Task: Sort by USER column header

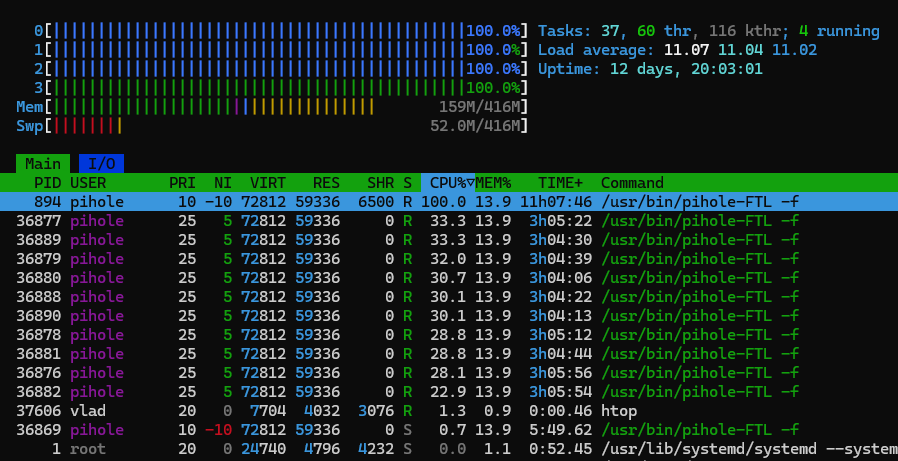Action: point(88,183)
